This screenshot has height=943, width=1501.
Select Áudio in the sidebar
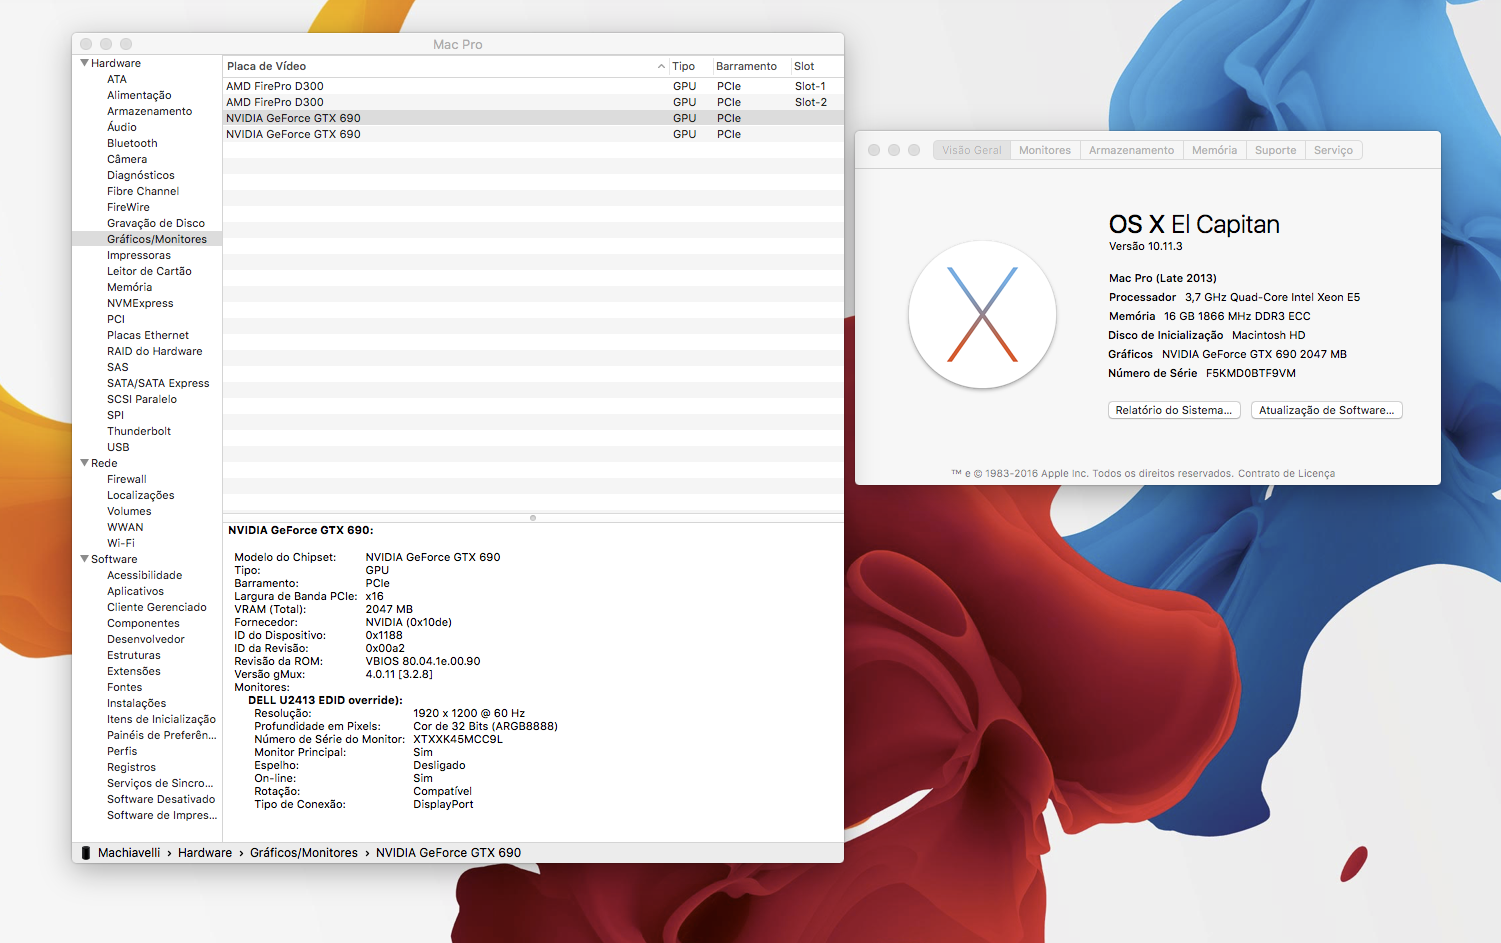tap(122, 127)
